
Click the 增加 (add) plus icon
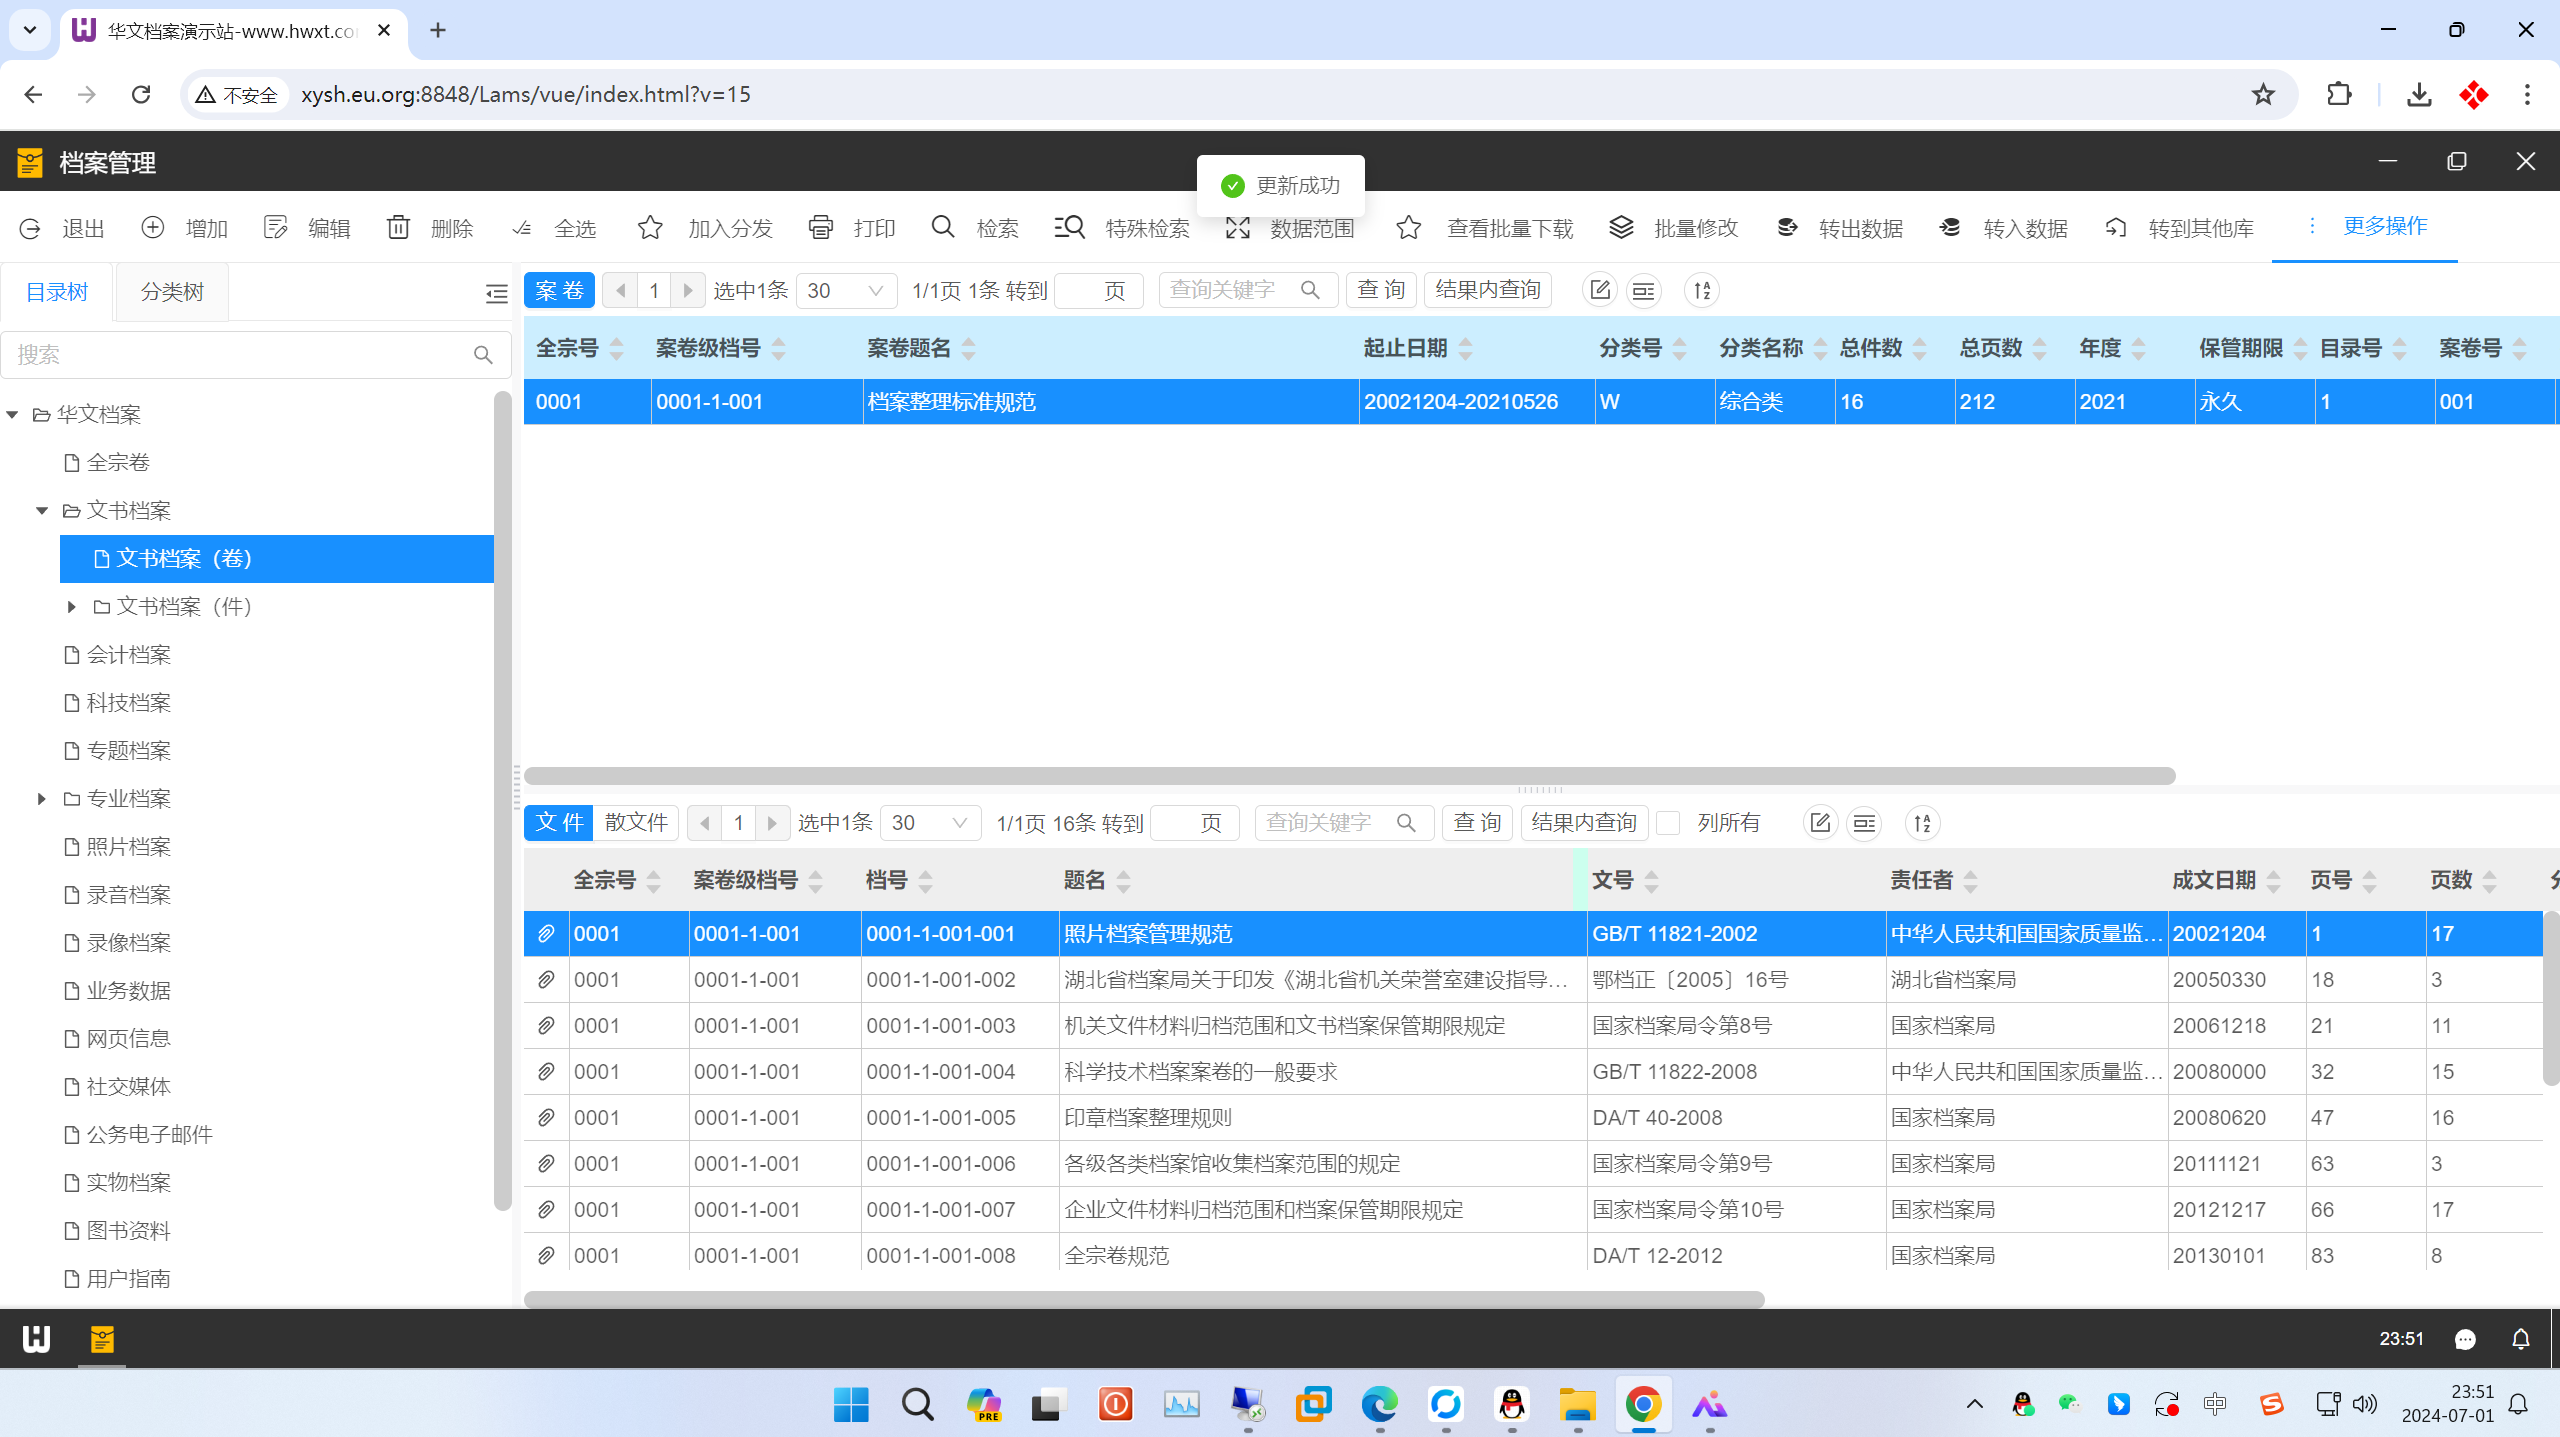pos(153,228)
